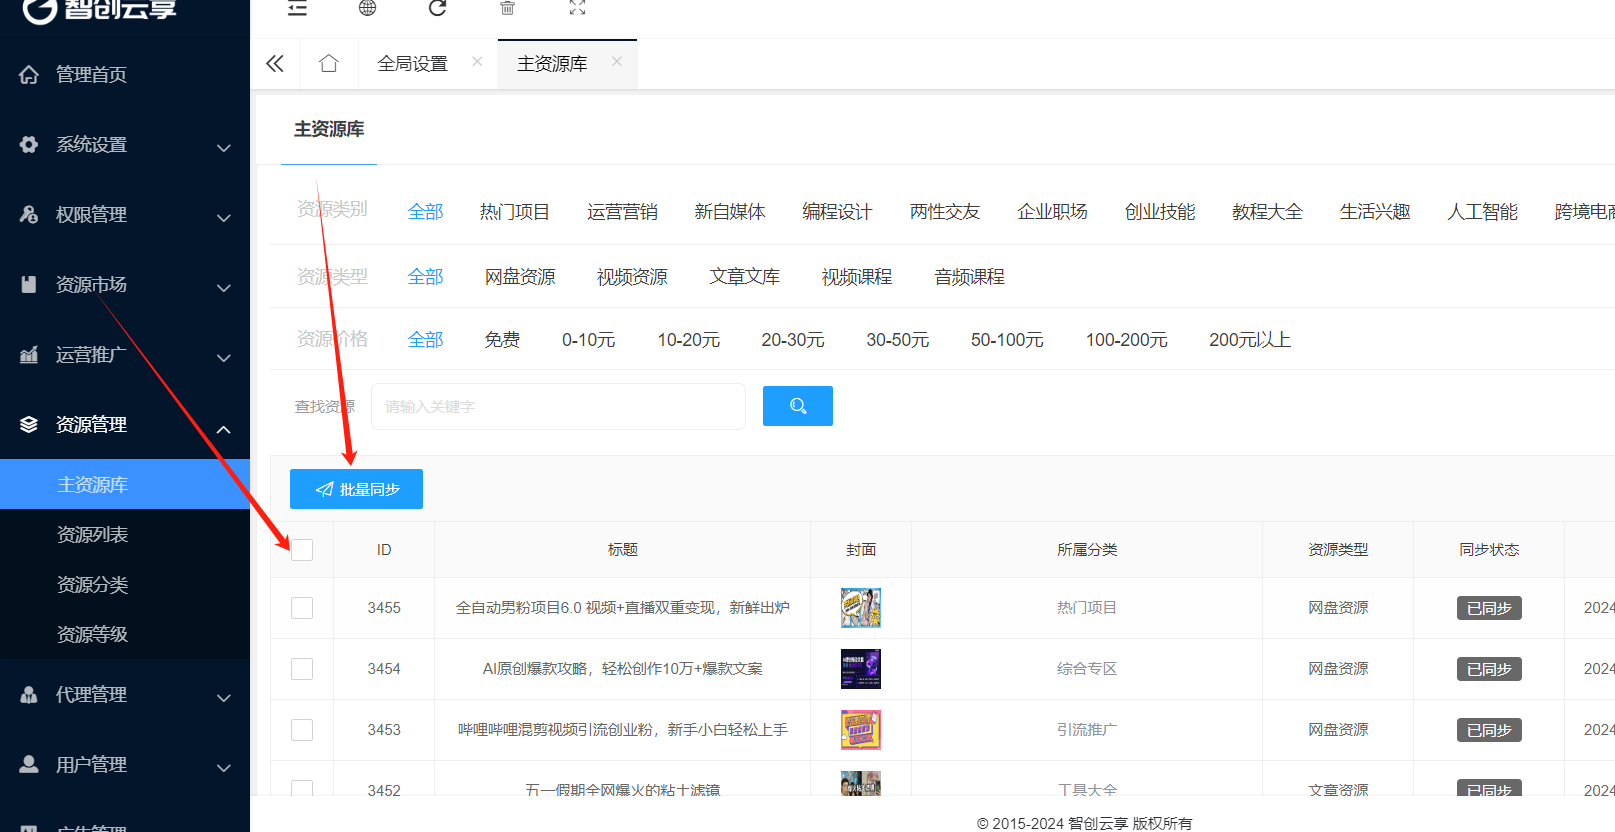Filter category by 新自媒体

[730, 212]
